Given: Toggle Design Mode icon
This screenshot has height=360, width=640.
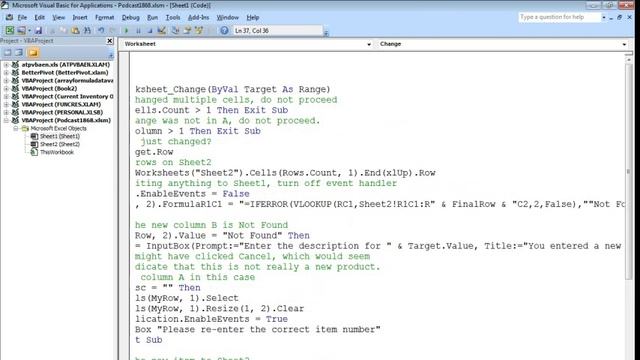Looking at the screenshot, I should click(x=162, y=31).
